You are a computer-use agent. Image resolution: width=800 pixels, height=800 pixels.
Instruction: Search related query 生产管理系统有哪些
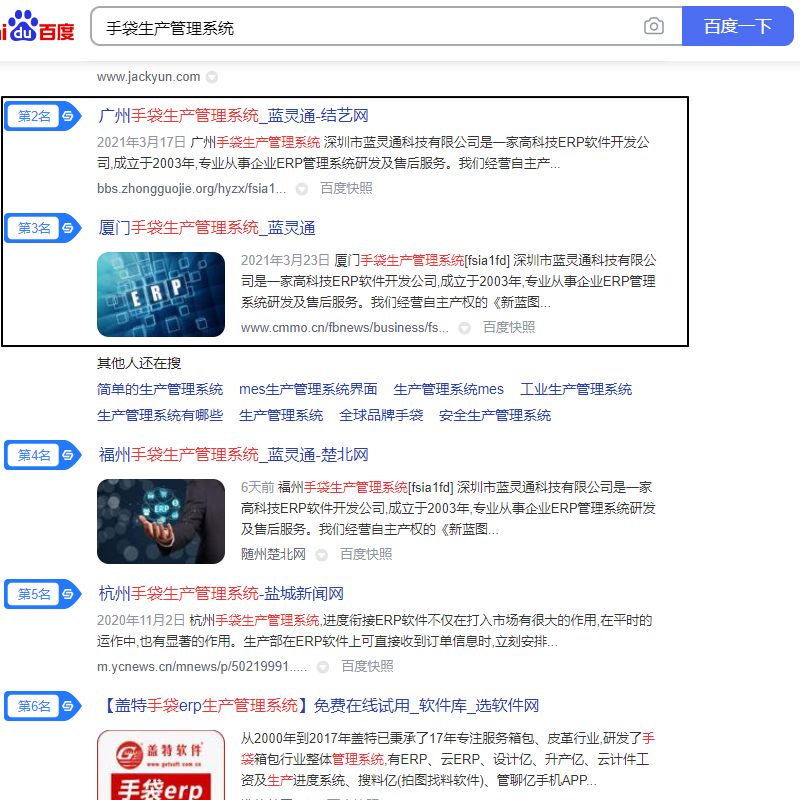pyautogui.click(x=160, y=415)
